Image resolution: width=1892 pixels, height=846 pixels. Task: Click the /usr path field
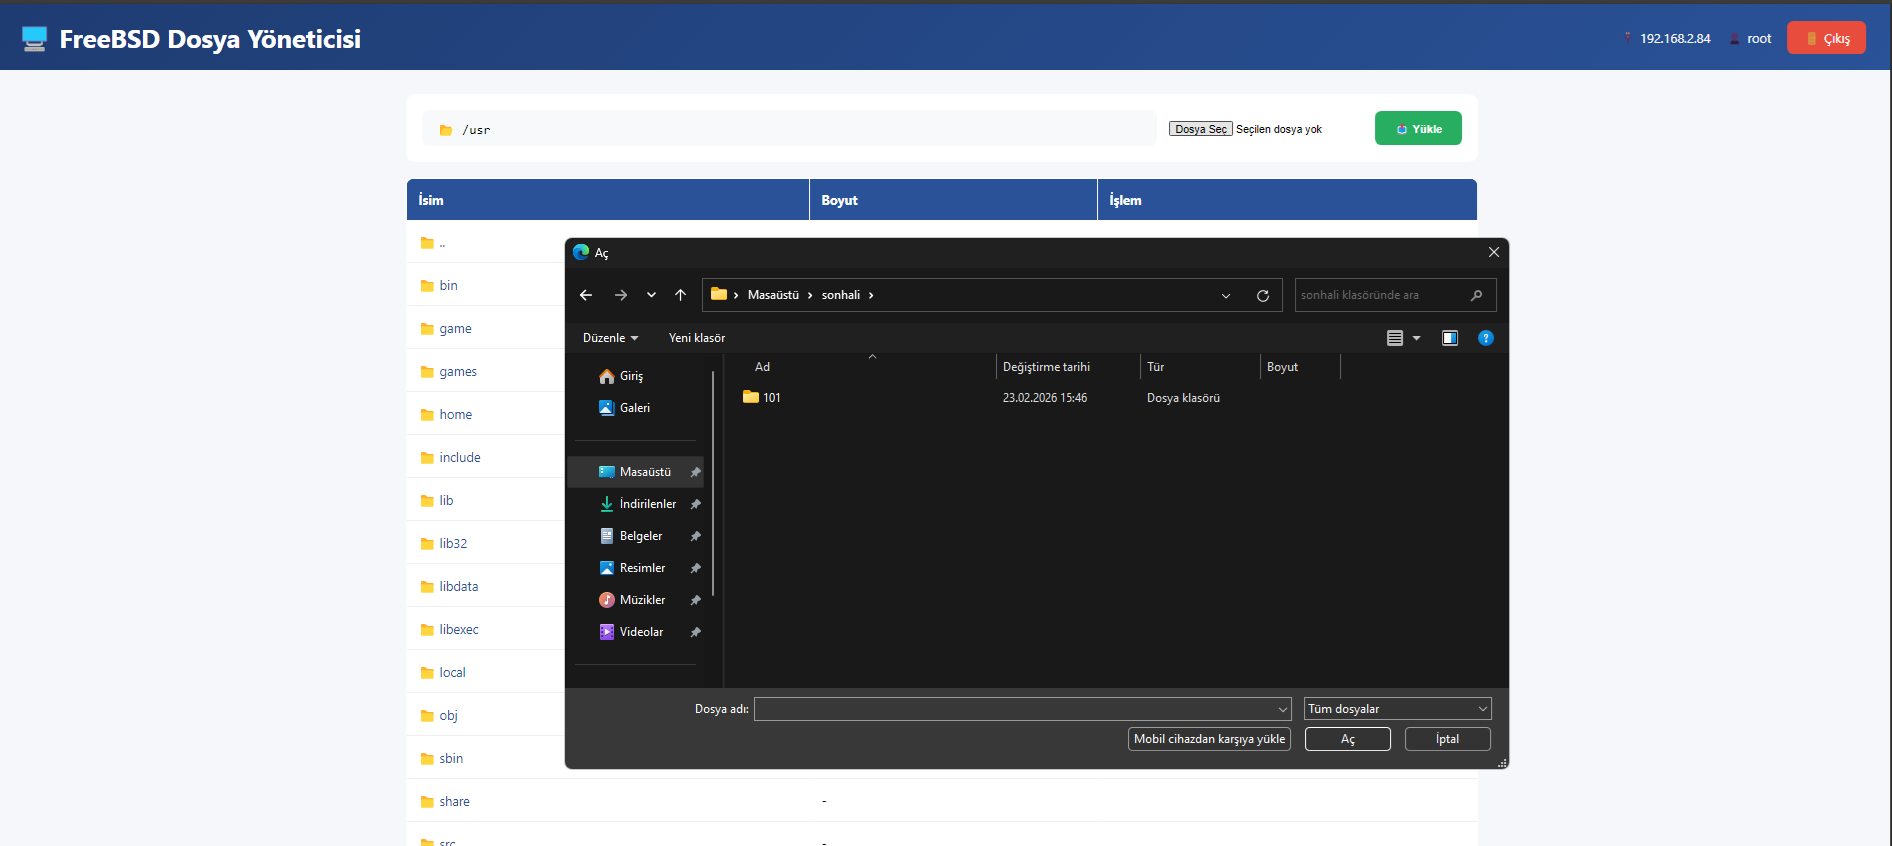point(789,129)
